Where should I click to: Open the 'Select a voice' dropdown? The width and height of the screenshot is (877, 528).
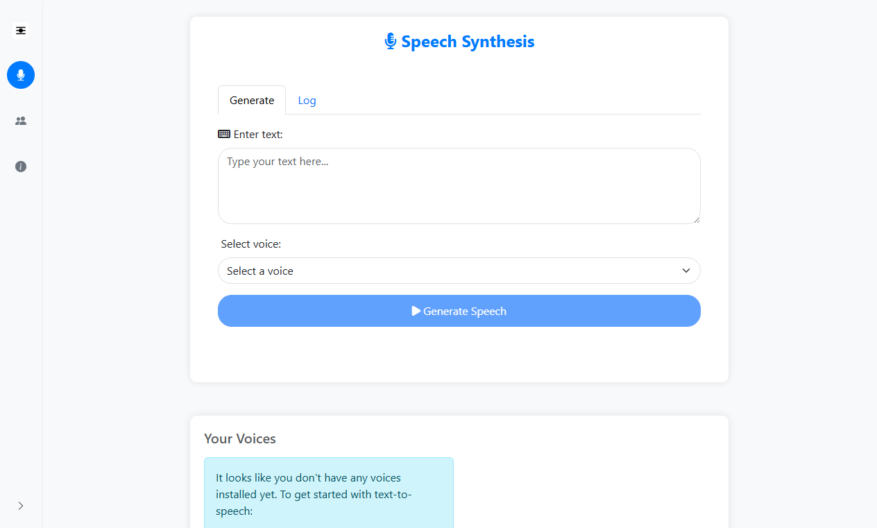pos(459,271)
